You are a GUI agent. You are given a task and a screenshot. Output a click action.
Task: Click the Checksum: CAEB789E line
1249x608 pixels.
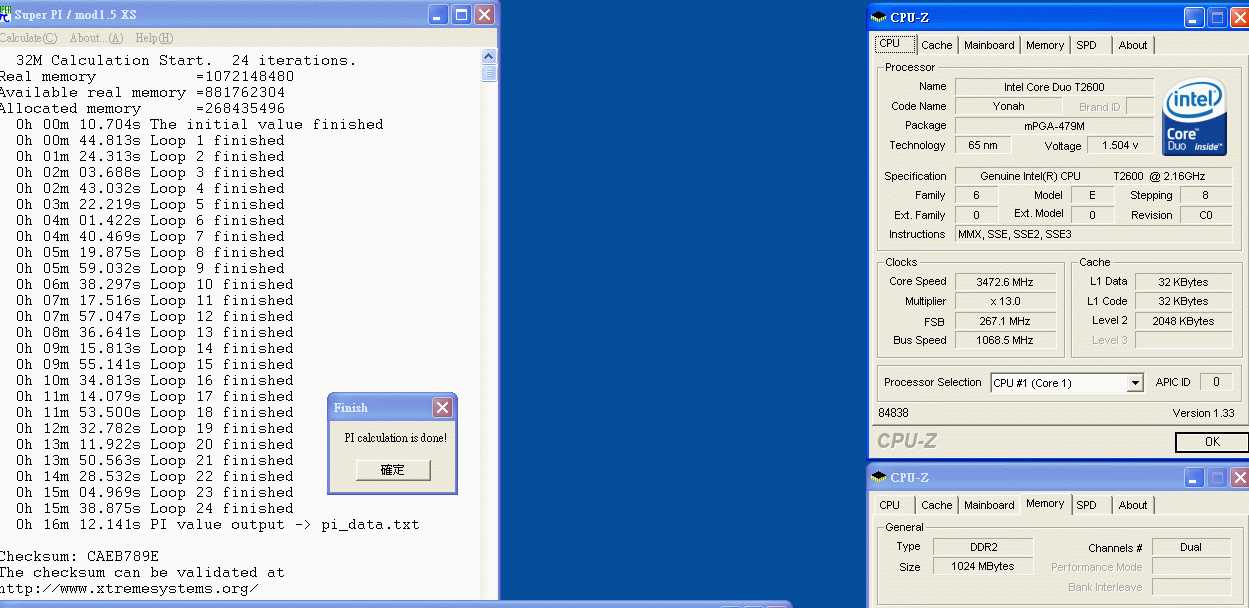(x=80, y=556)
